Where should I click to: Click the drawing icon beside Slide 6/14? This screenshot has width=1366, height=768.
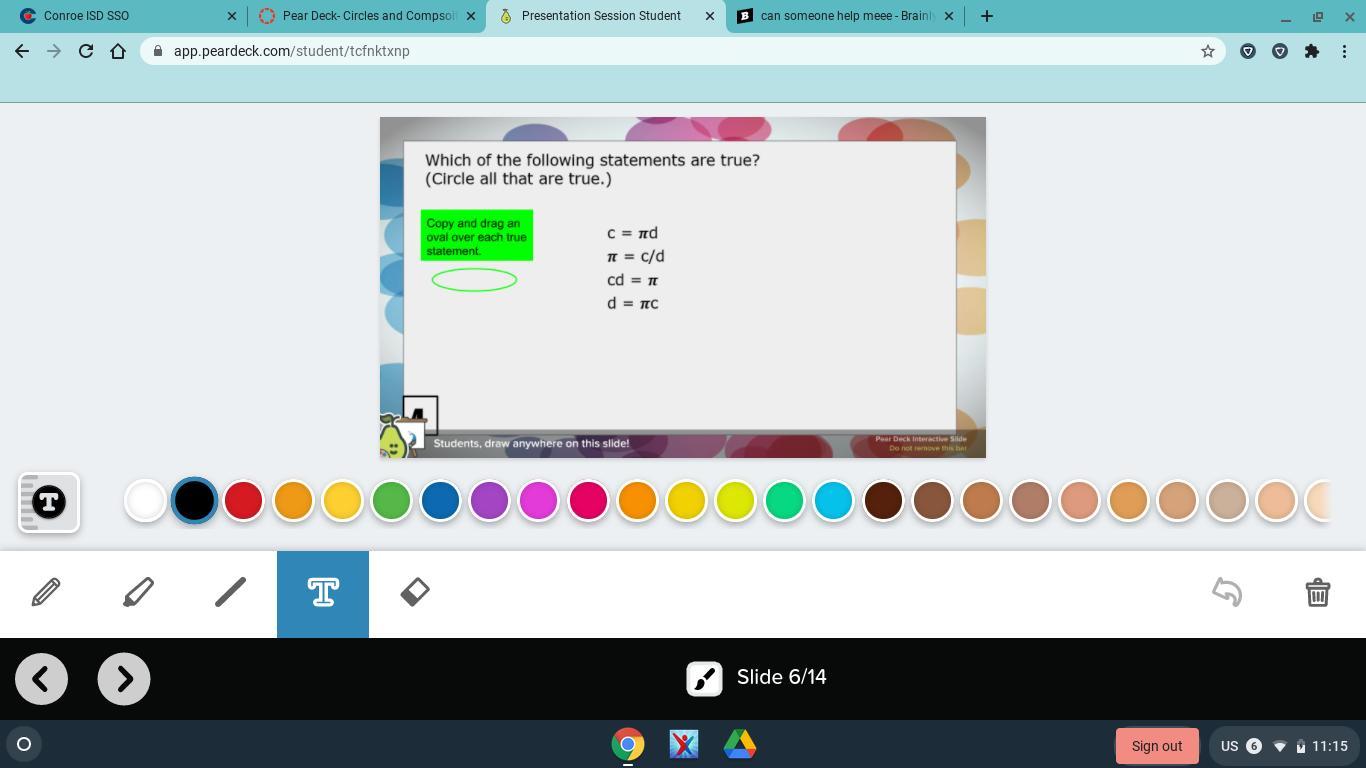pos(704,678)
